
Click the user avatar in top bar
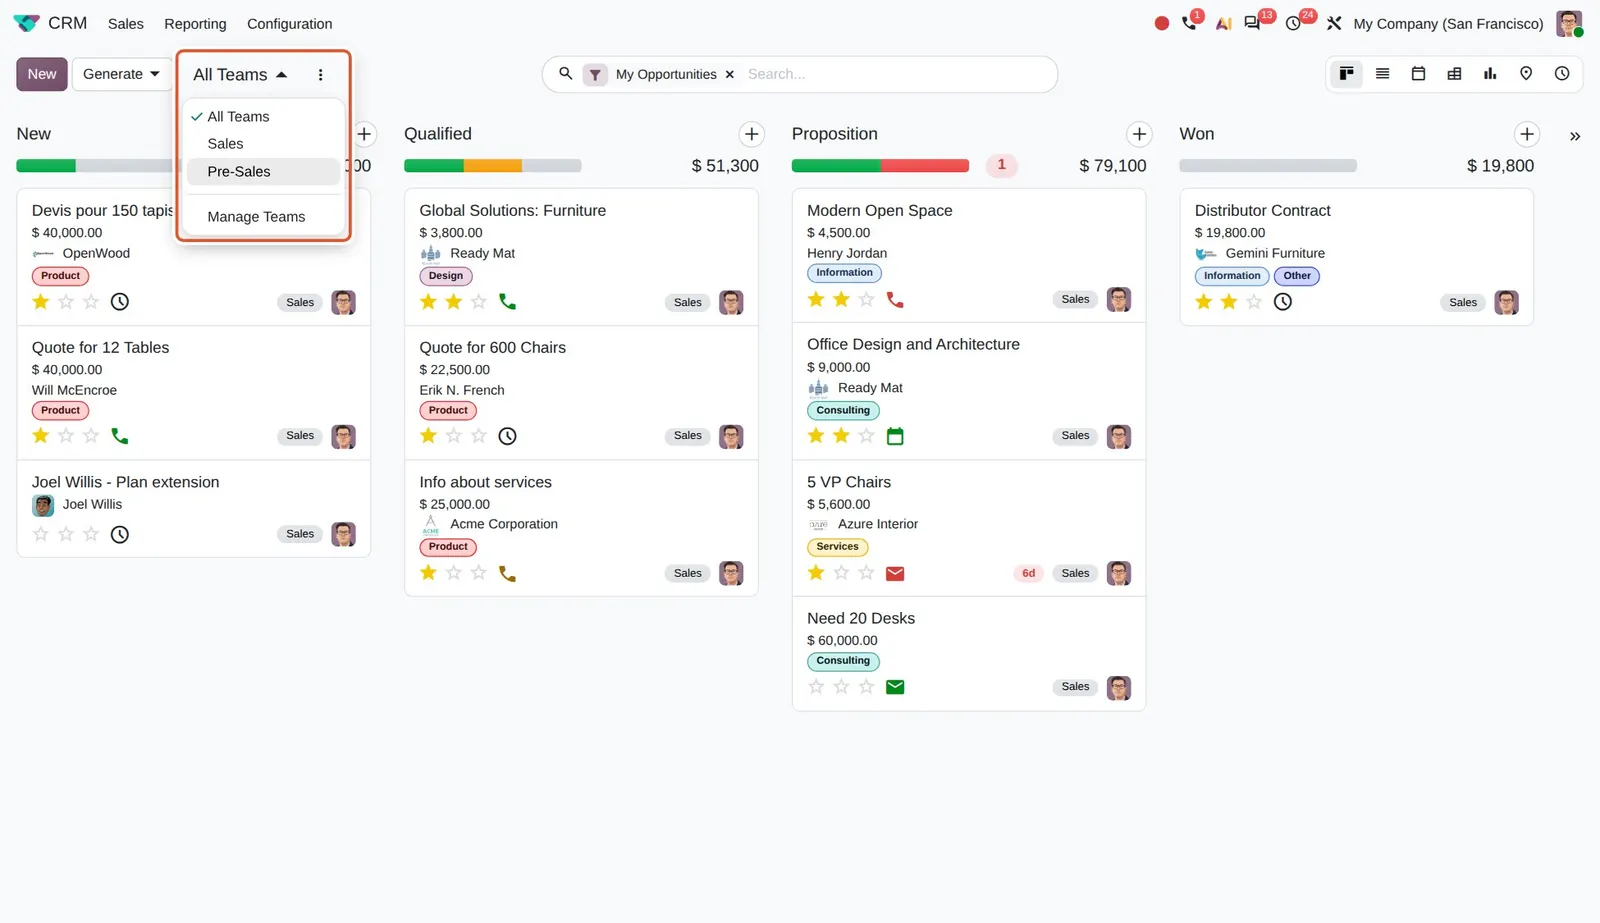pyautogui.click(x=1568, y=23)
